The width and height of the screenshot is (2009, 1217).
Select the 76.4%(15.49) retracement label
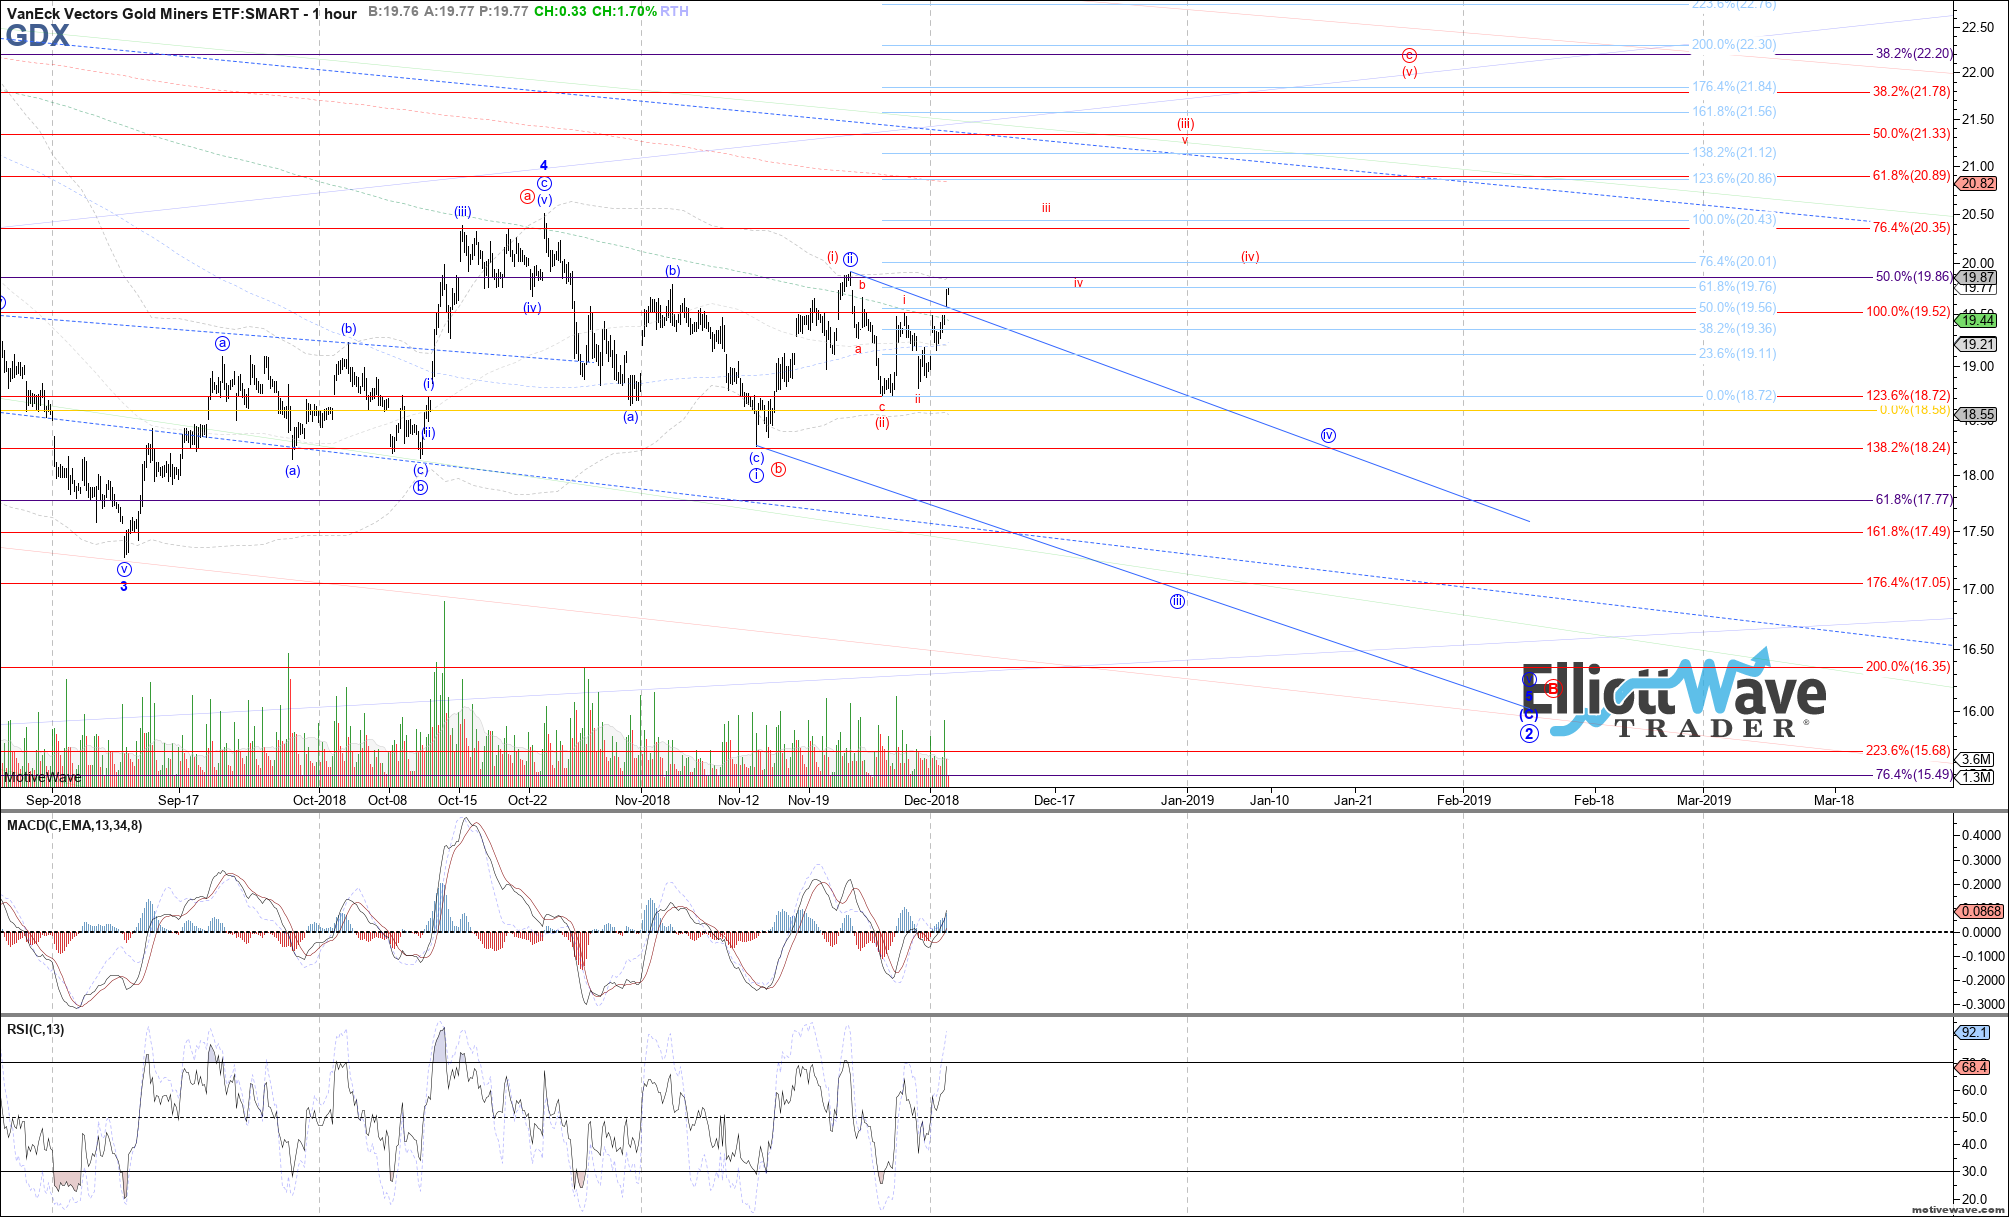1913,774
